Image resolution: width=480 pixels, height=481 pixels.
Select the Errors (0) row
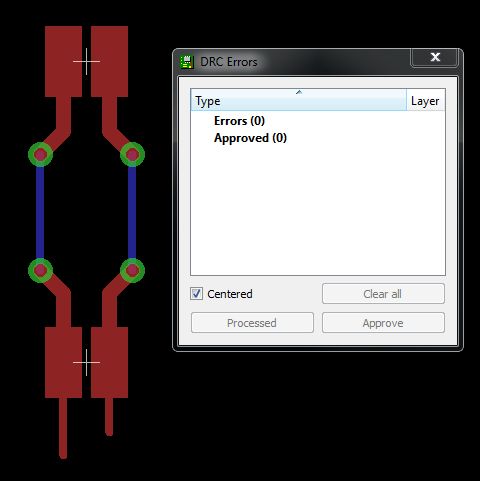click(x=239, y=121)
